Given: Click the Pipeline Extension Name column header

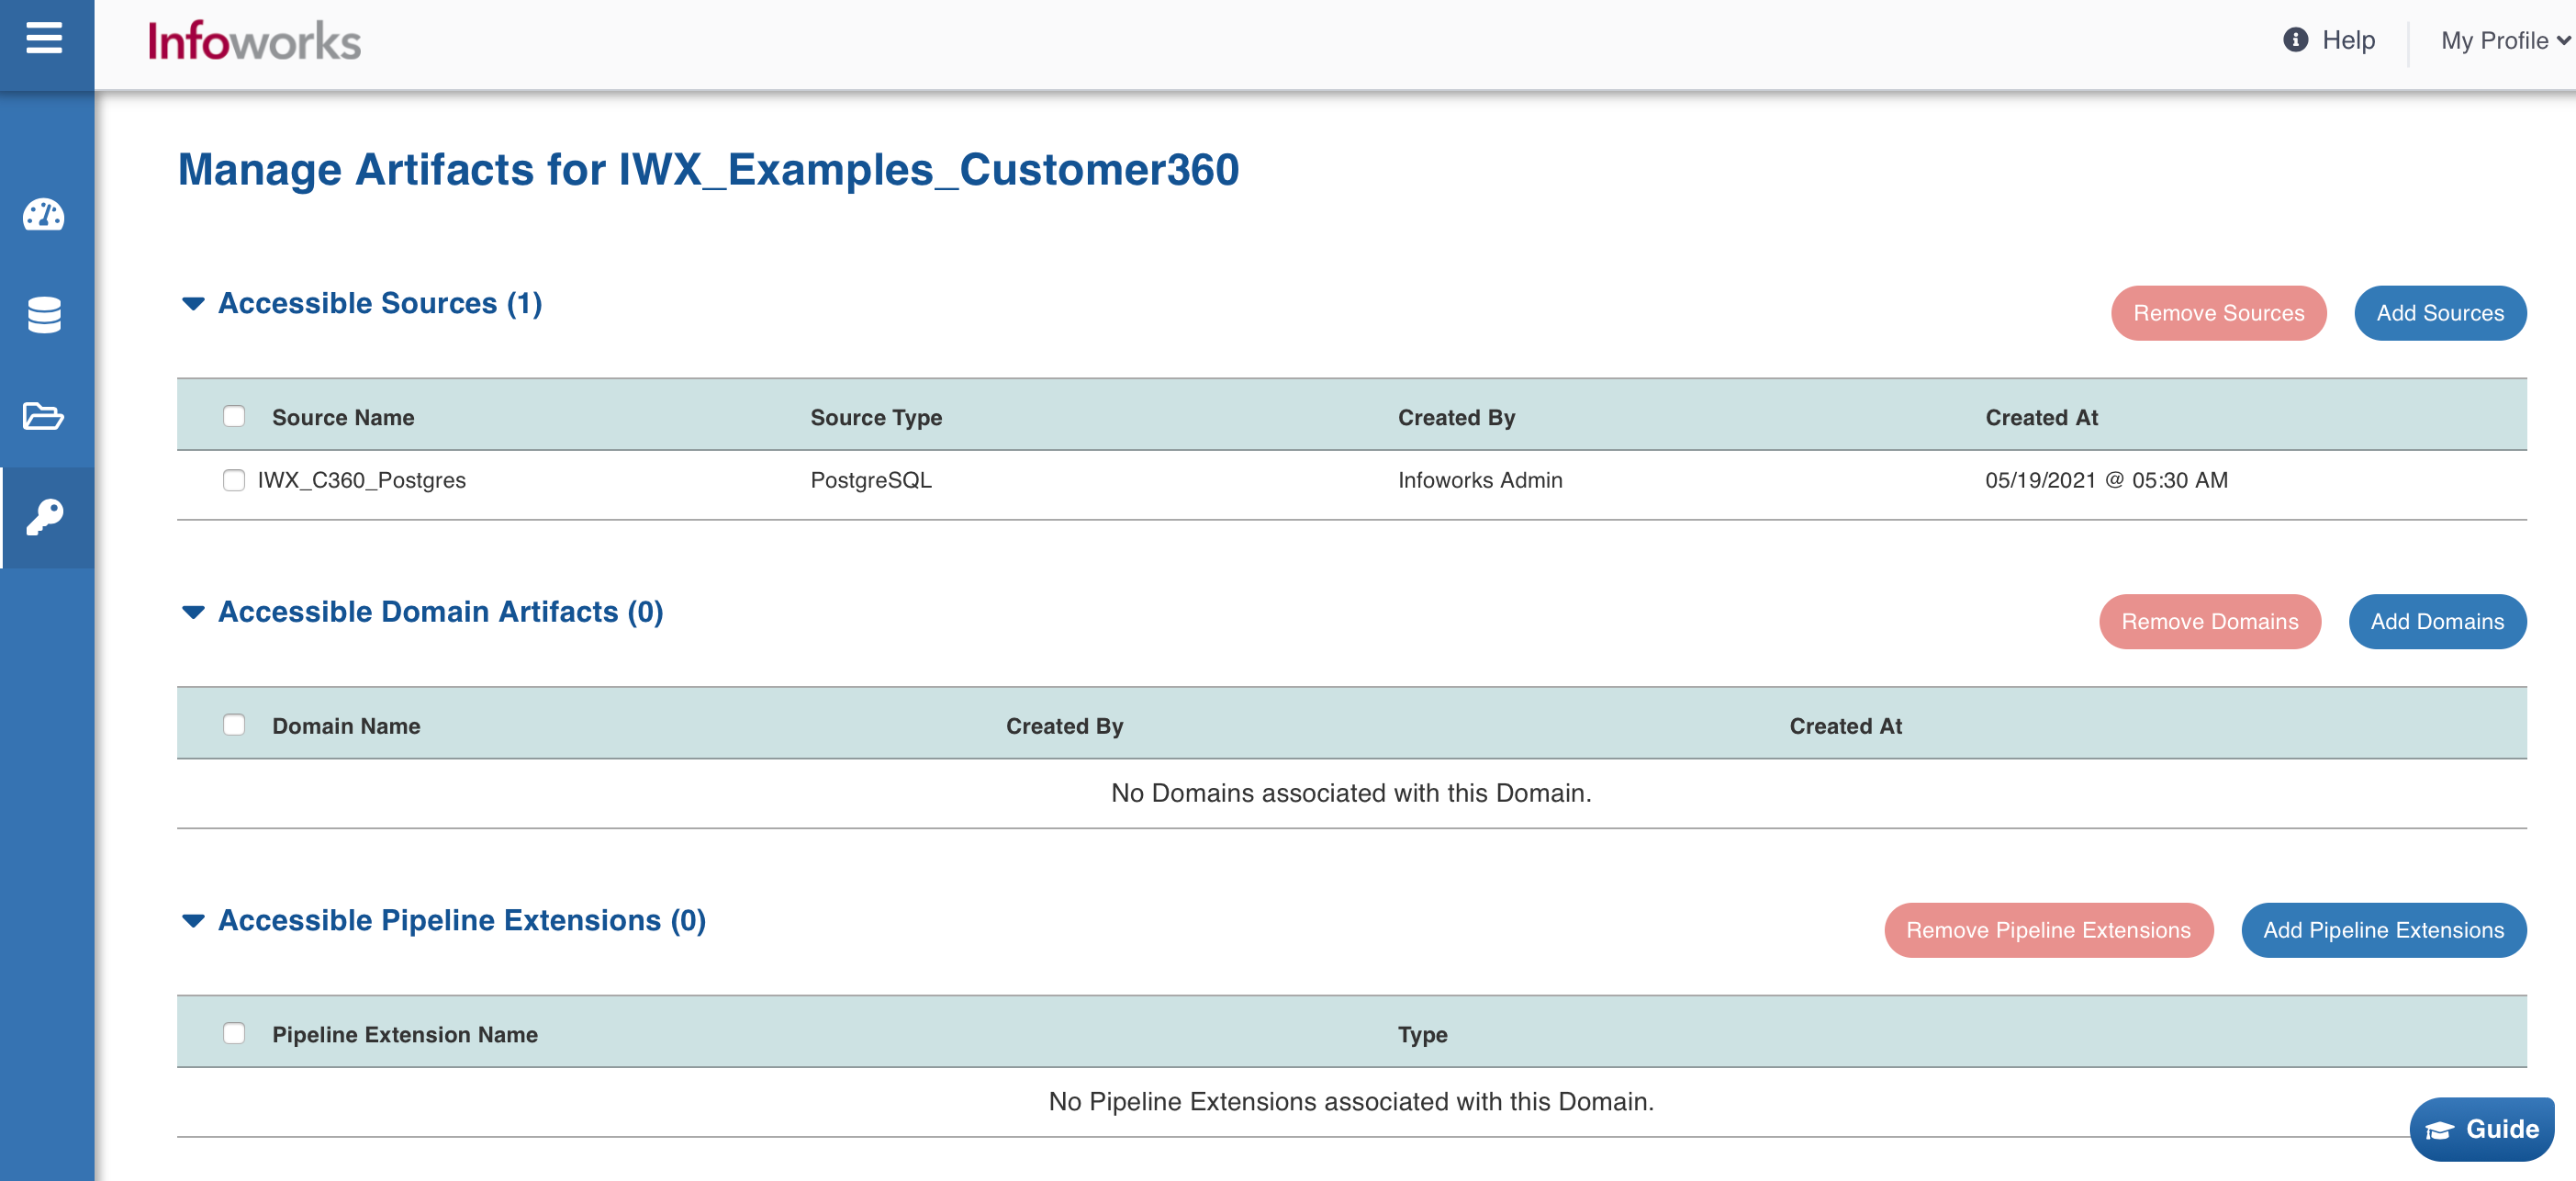Looking at the screenshot, I should tap(405, 1035).
